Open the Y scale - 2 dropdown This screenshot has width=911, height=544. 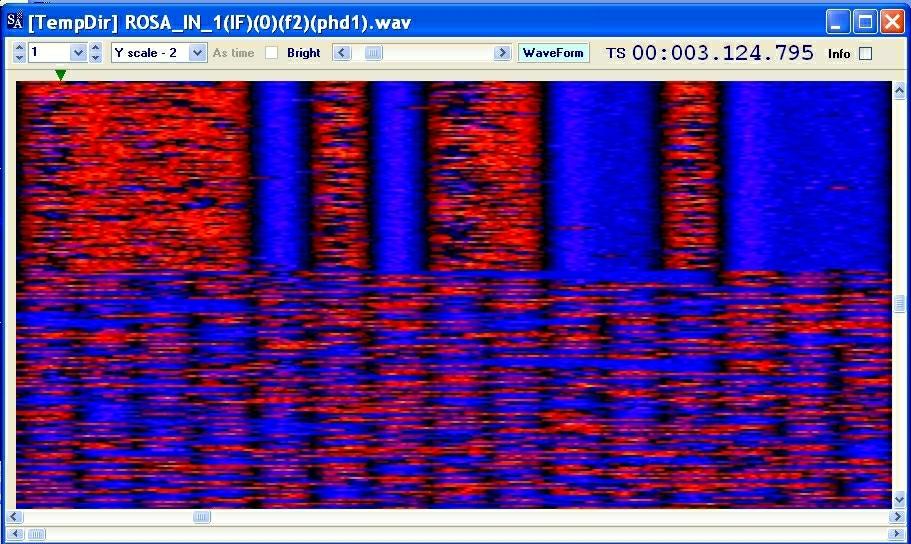pyautogui.click(x=198, y=53)
